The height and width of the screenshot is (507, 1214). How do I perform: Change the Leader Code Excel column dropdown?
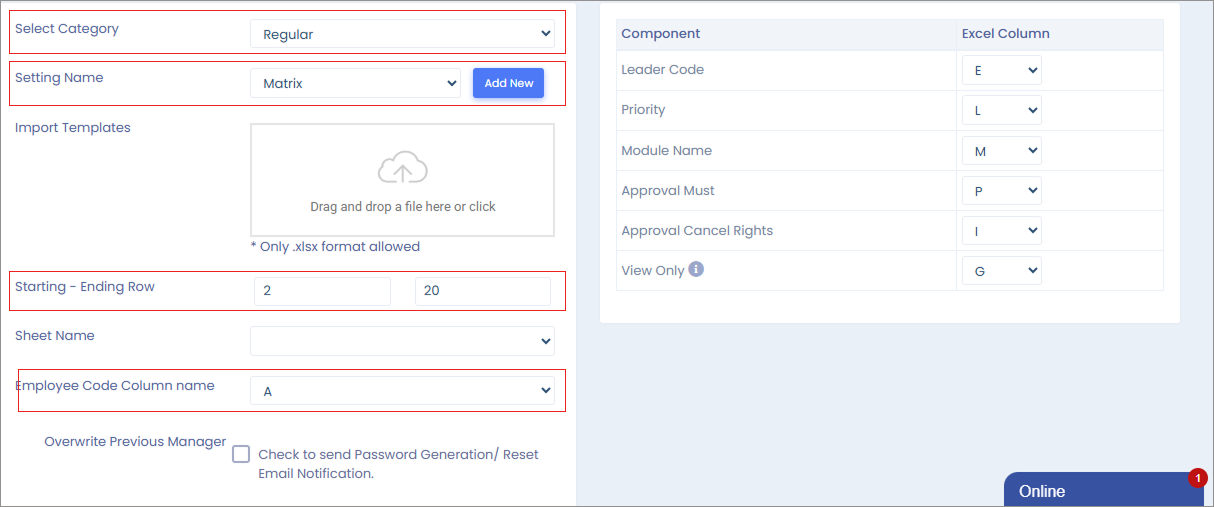1001,70
